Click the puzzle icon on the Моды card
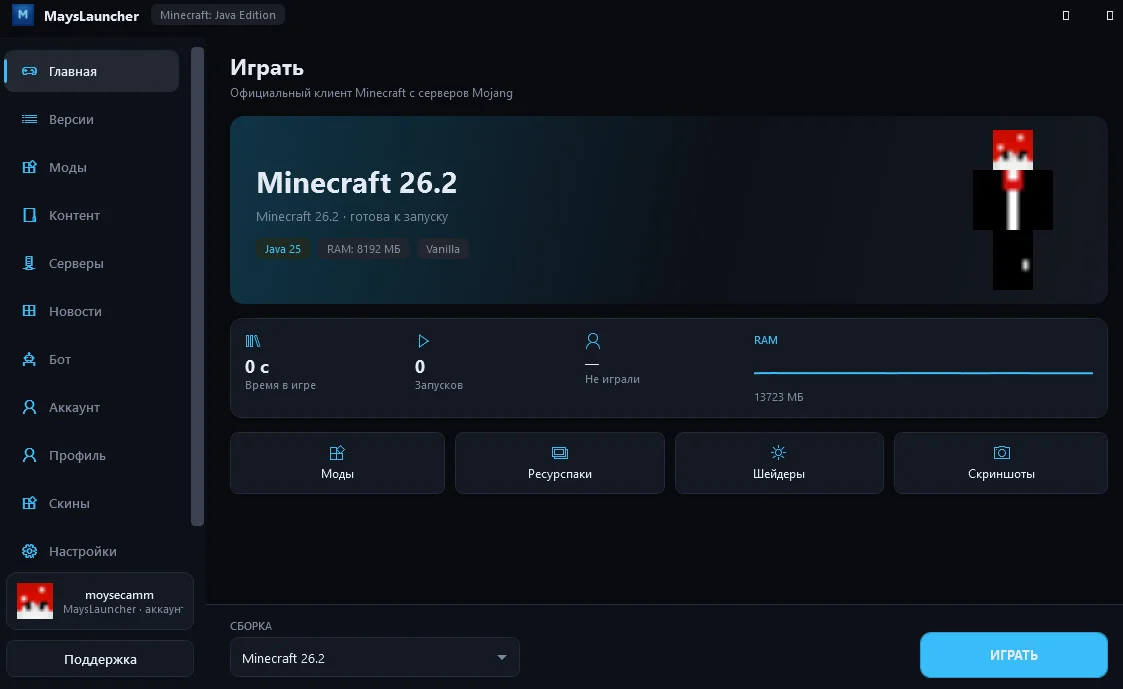Viewport: 1123px width, 689px height. pos(337,453)
